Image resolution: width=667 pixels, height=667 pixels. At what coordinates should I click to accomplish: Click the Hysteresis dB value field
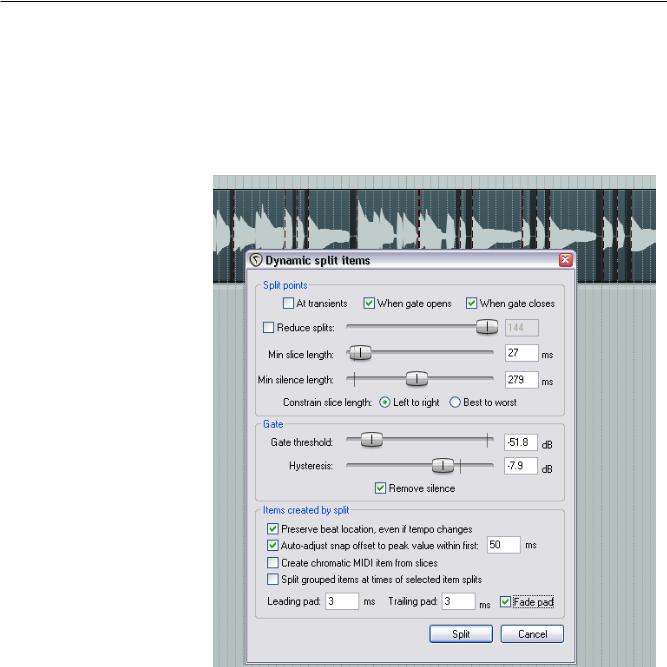521,466
